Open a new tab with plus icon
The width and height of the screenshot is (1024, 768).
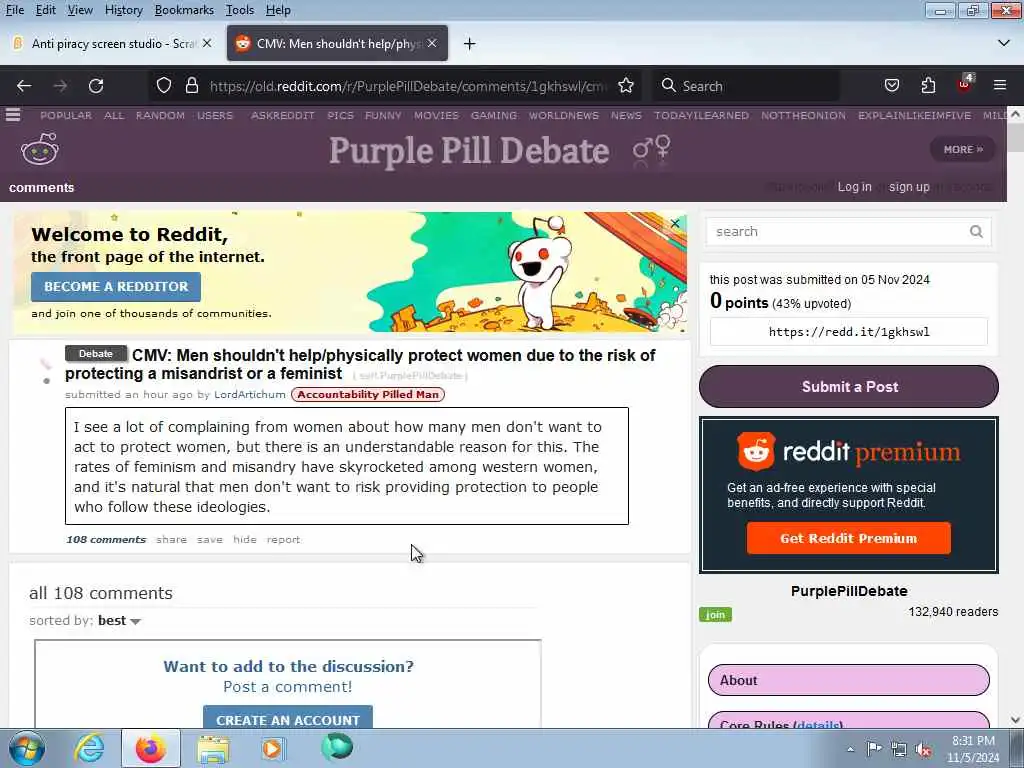(x=470, y=44)
